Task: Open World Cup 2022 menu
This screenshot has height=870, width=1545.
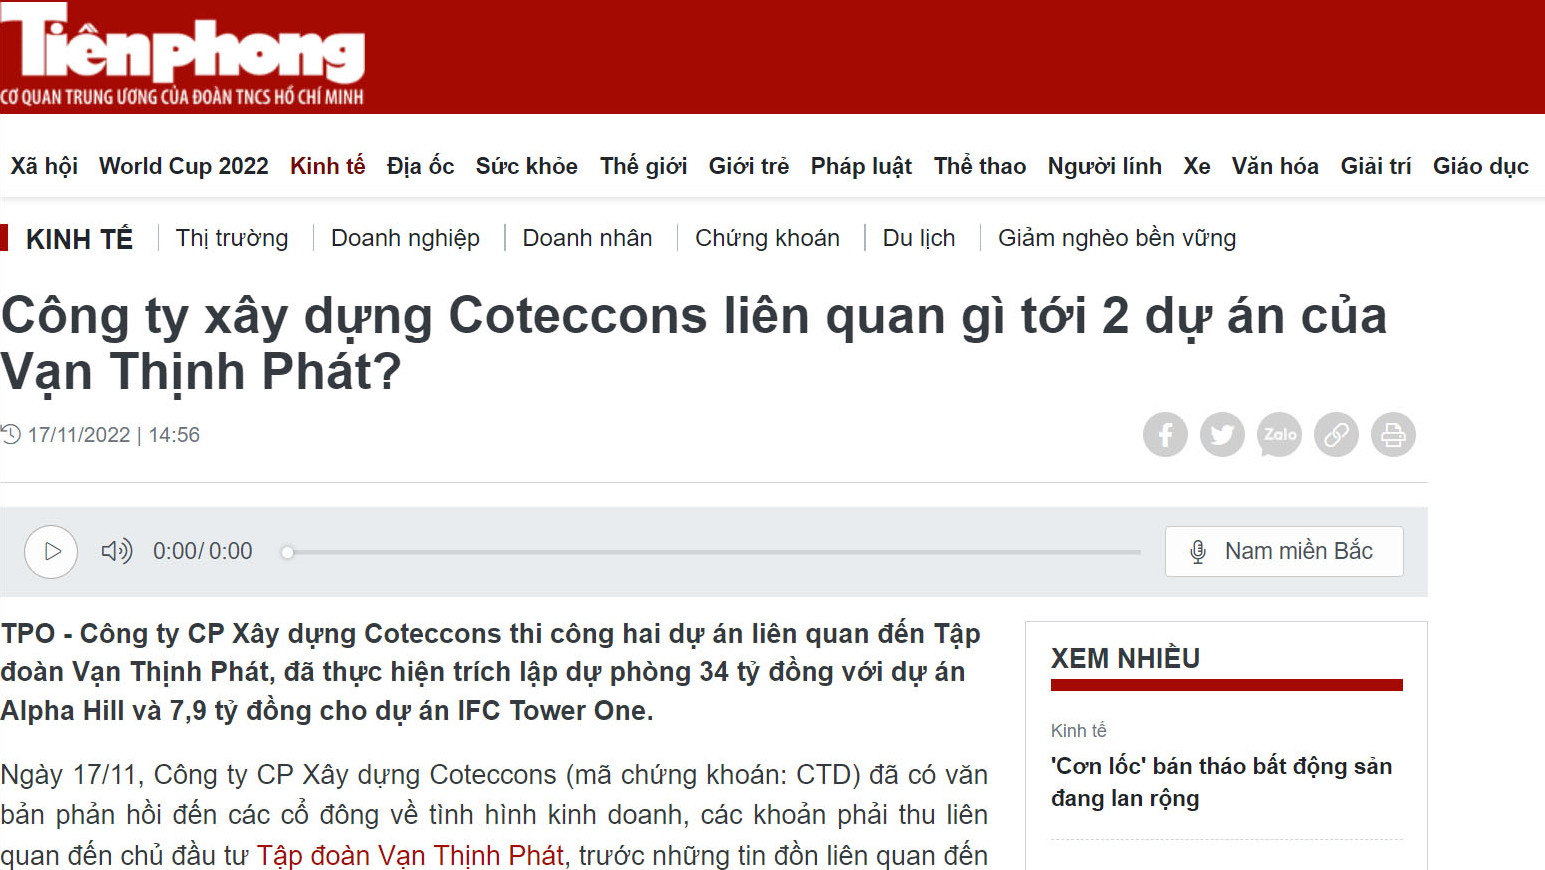Action: point(184,166)
